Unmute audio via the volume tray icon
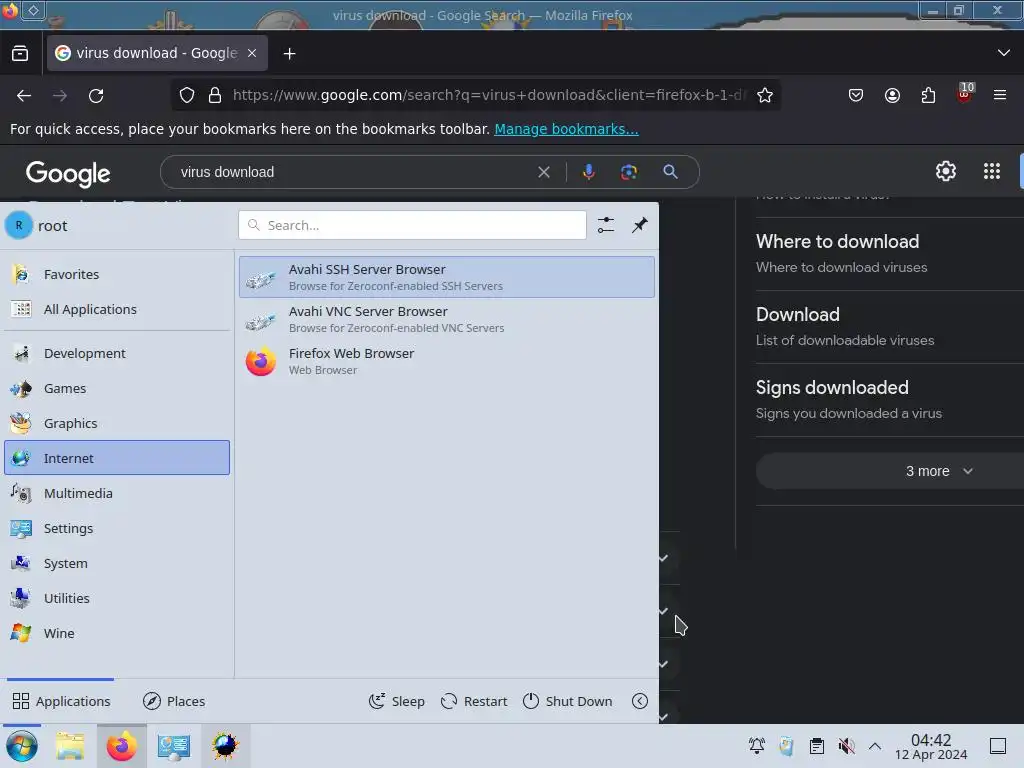The width and height of the screenshot is (1024, 768). point(846,746)
